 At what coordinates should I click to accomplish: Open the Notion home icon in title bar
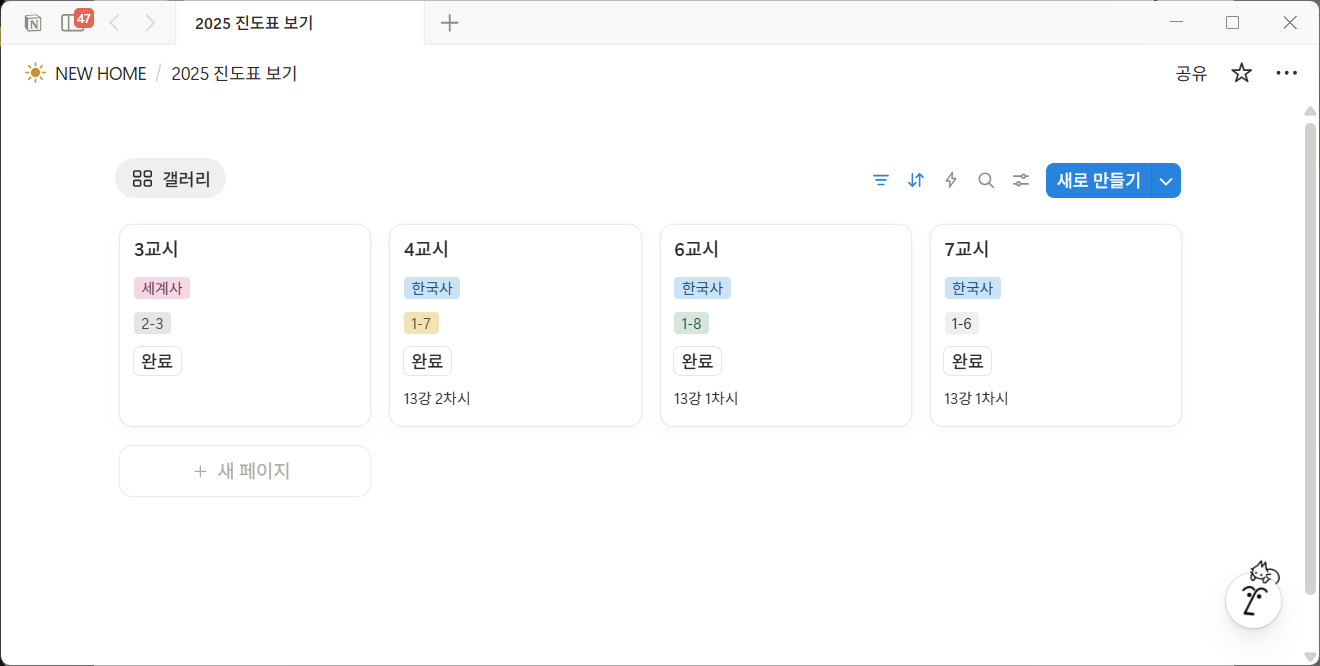33,22
